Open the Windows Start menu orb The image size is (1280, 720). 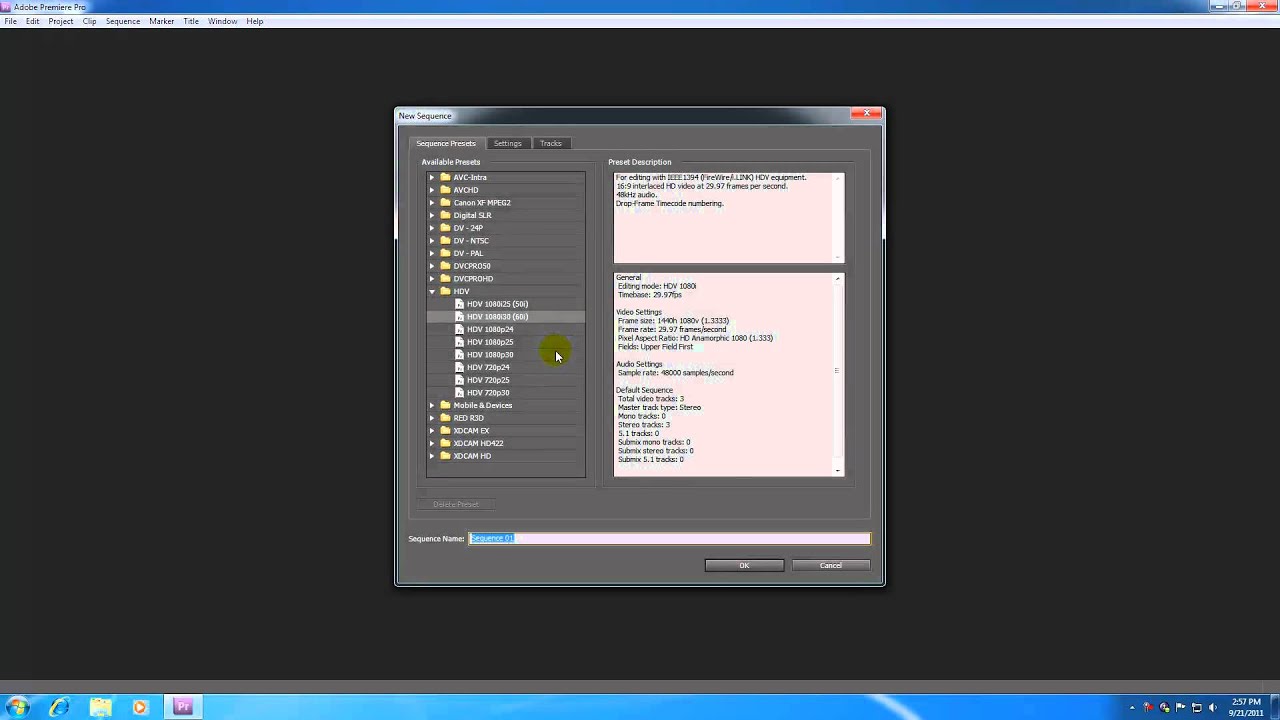(x=18, y=707)
